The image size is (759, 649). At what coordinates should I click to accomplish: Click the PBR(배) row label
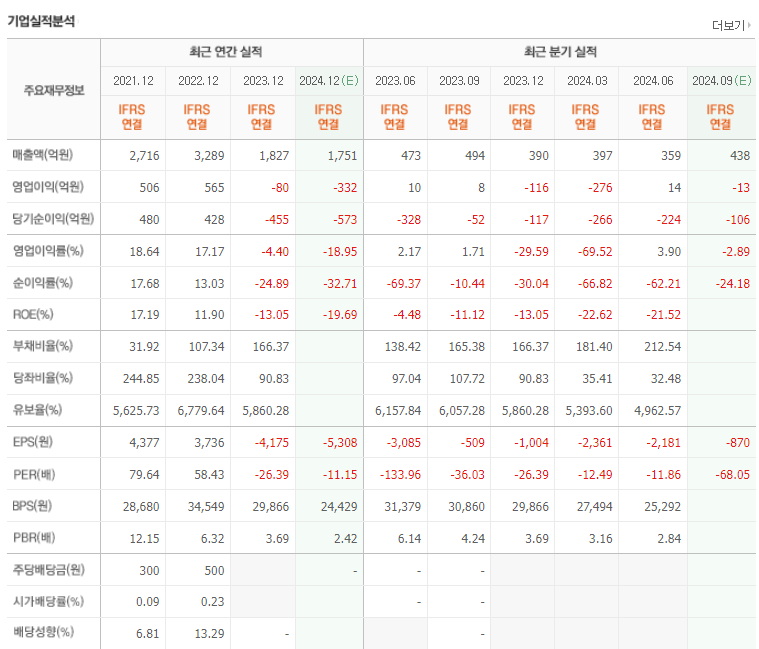coord(34,538)
